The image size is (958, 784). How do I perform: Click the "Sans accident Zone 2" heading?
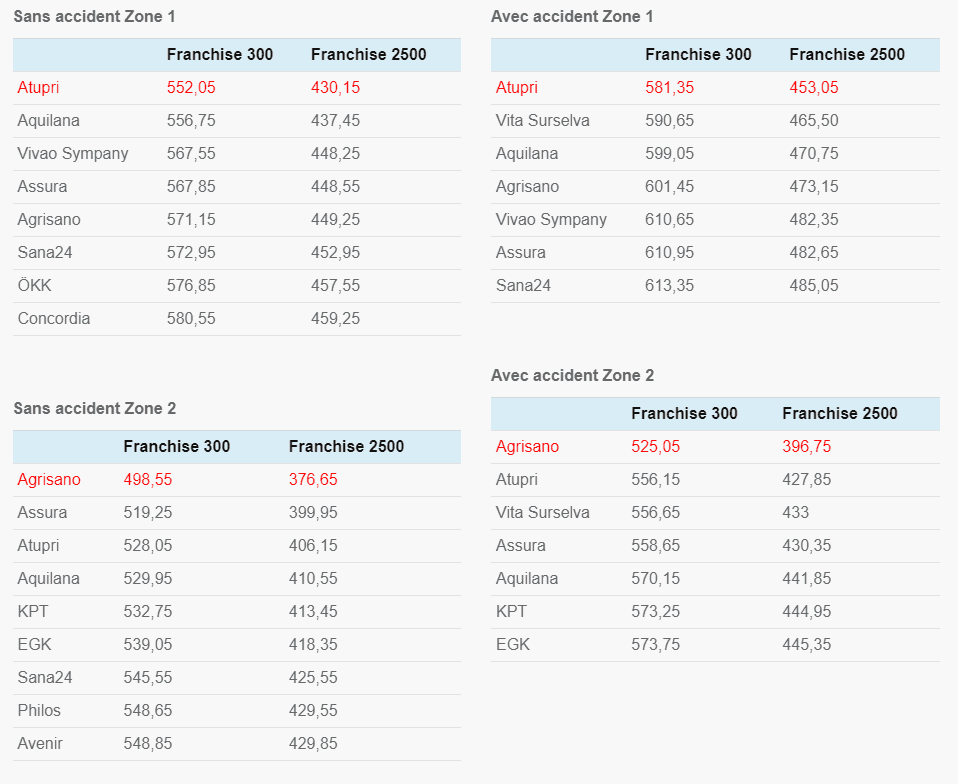pos(95,408)
